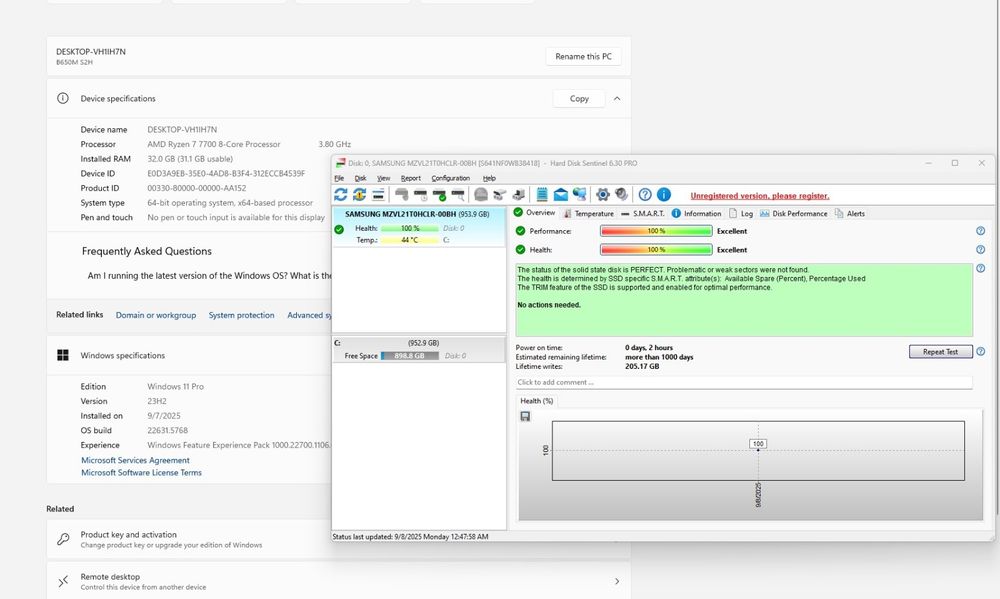This screenshot has height=599, width=1000.
Task: Click the help icon beside Repeat Test
Action: pyautogui.click(x=980, y=351)
